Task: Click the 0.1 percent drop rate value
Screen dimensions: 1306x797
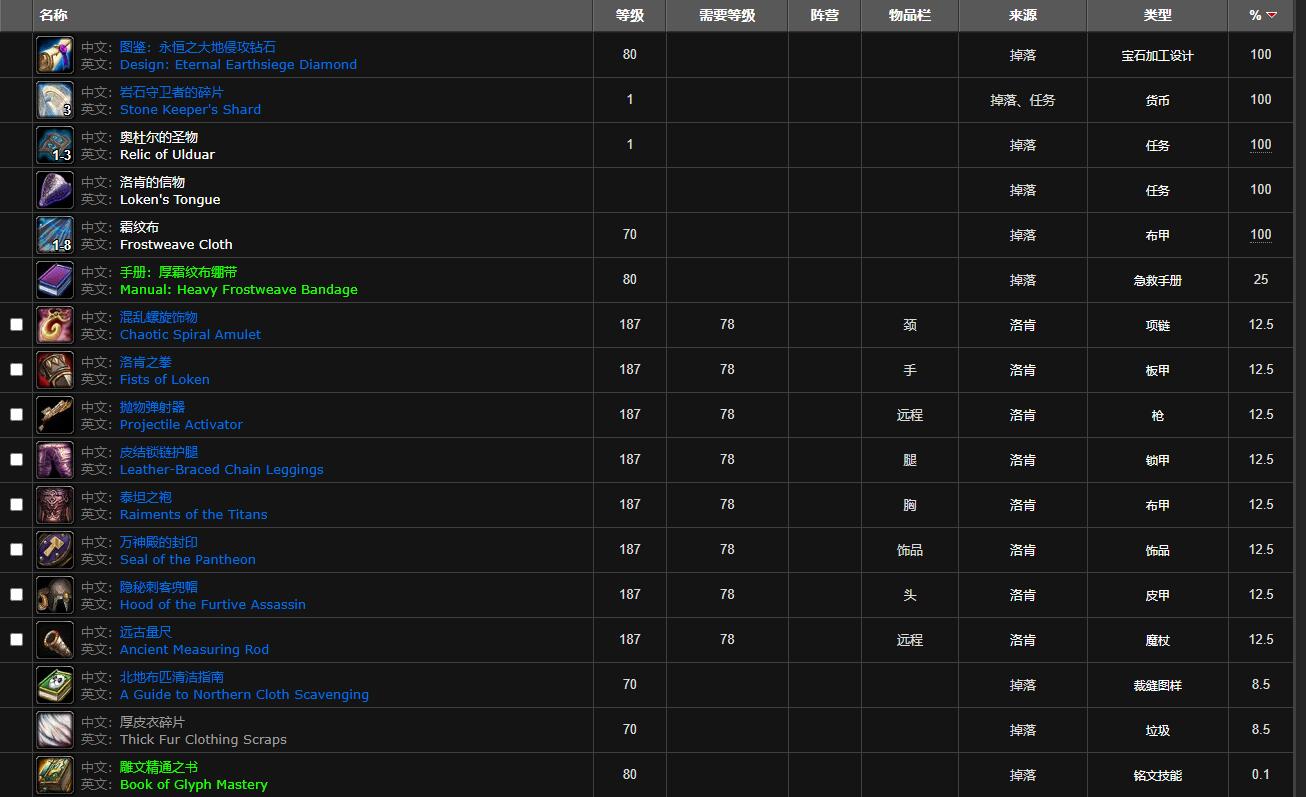Action: point(1261,774)
